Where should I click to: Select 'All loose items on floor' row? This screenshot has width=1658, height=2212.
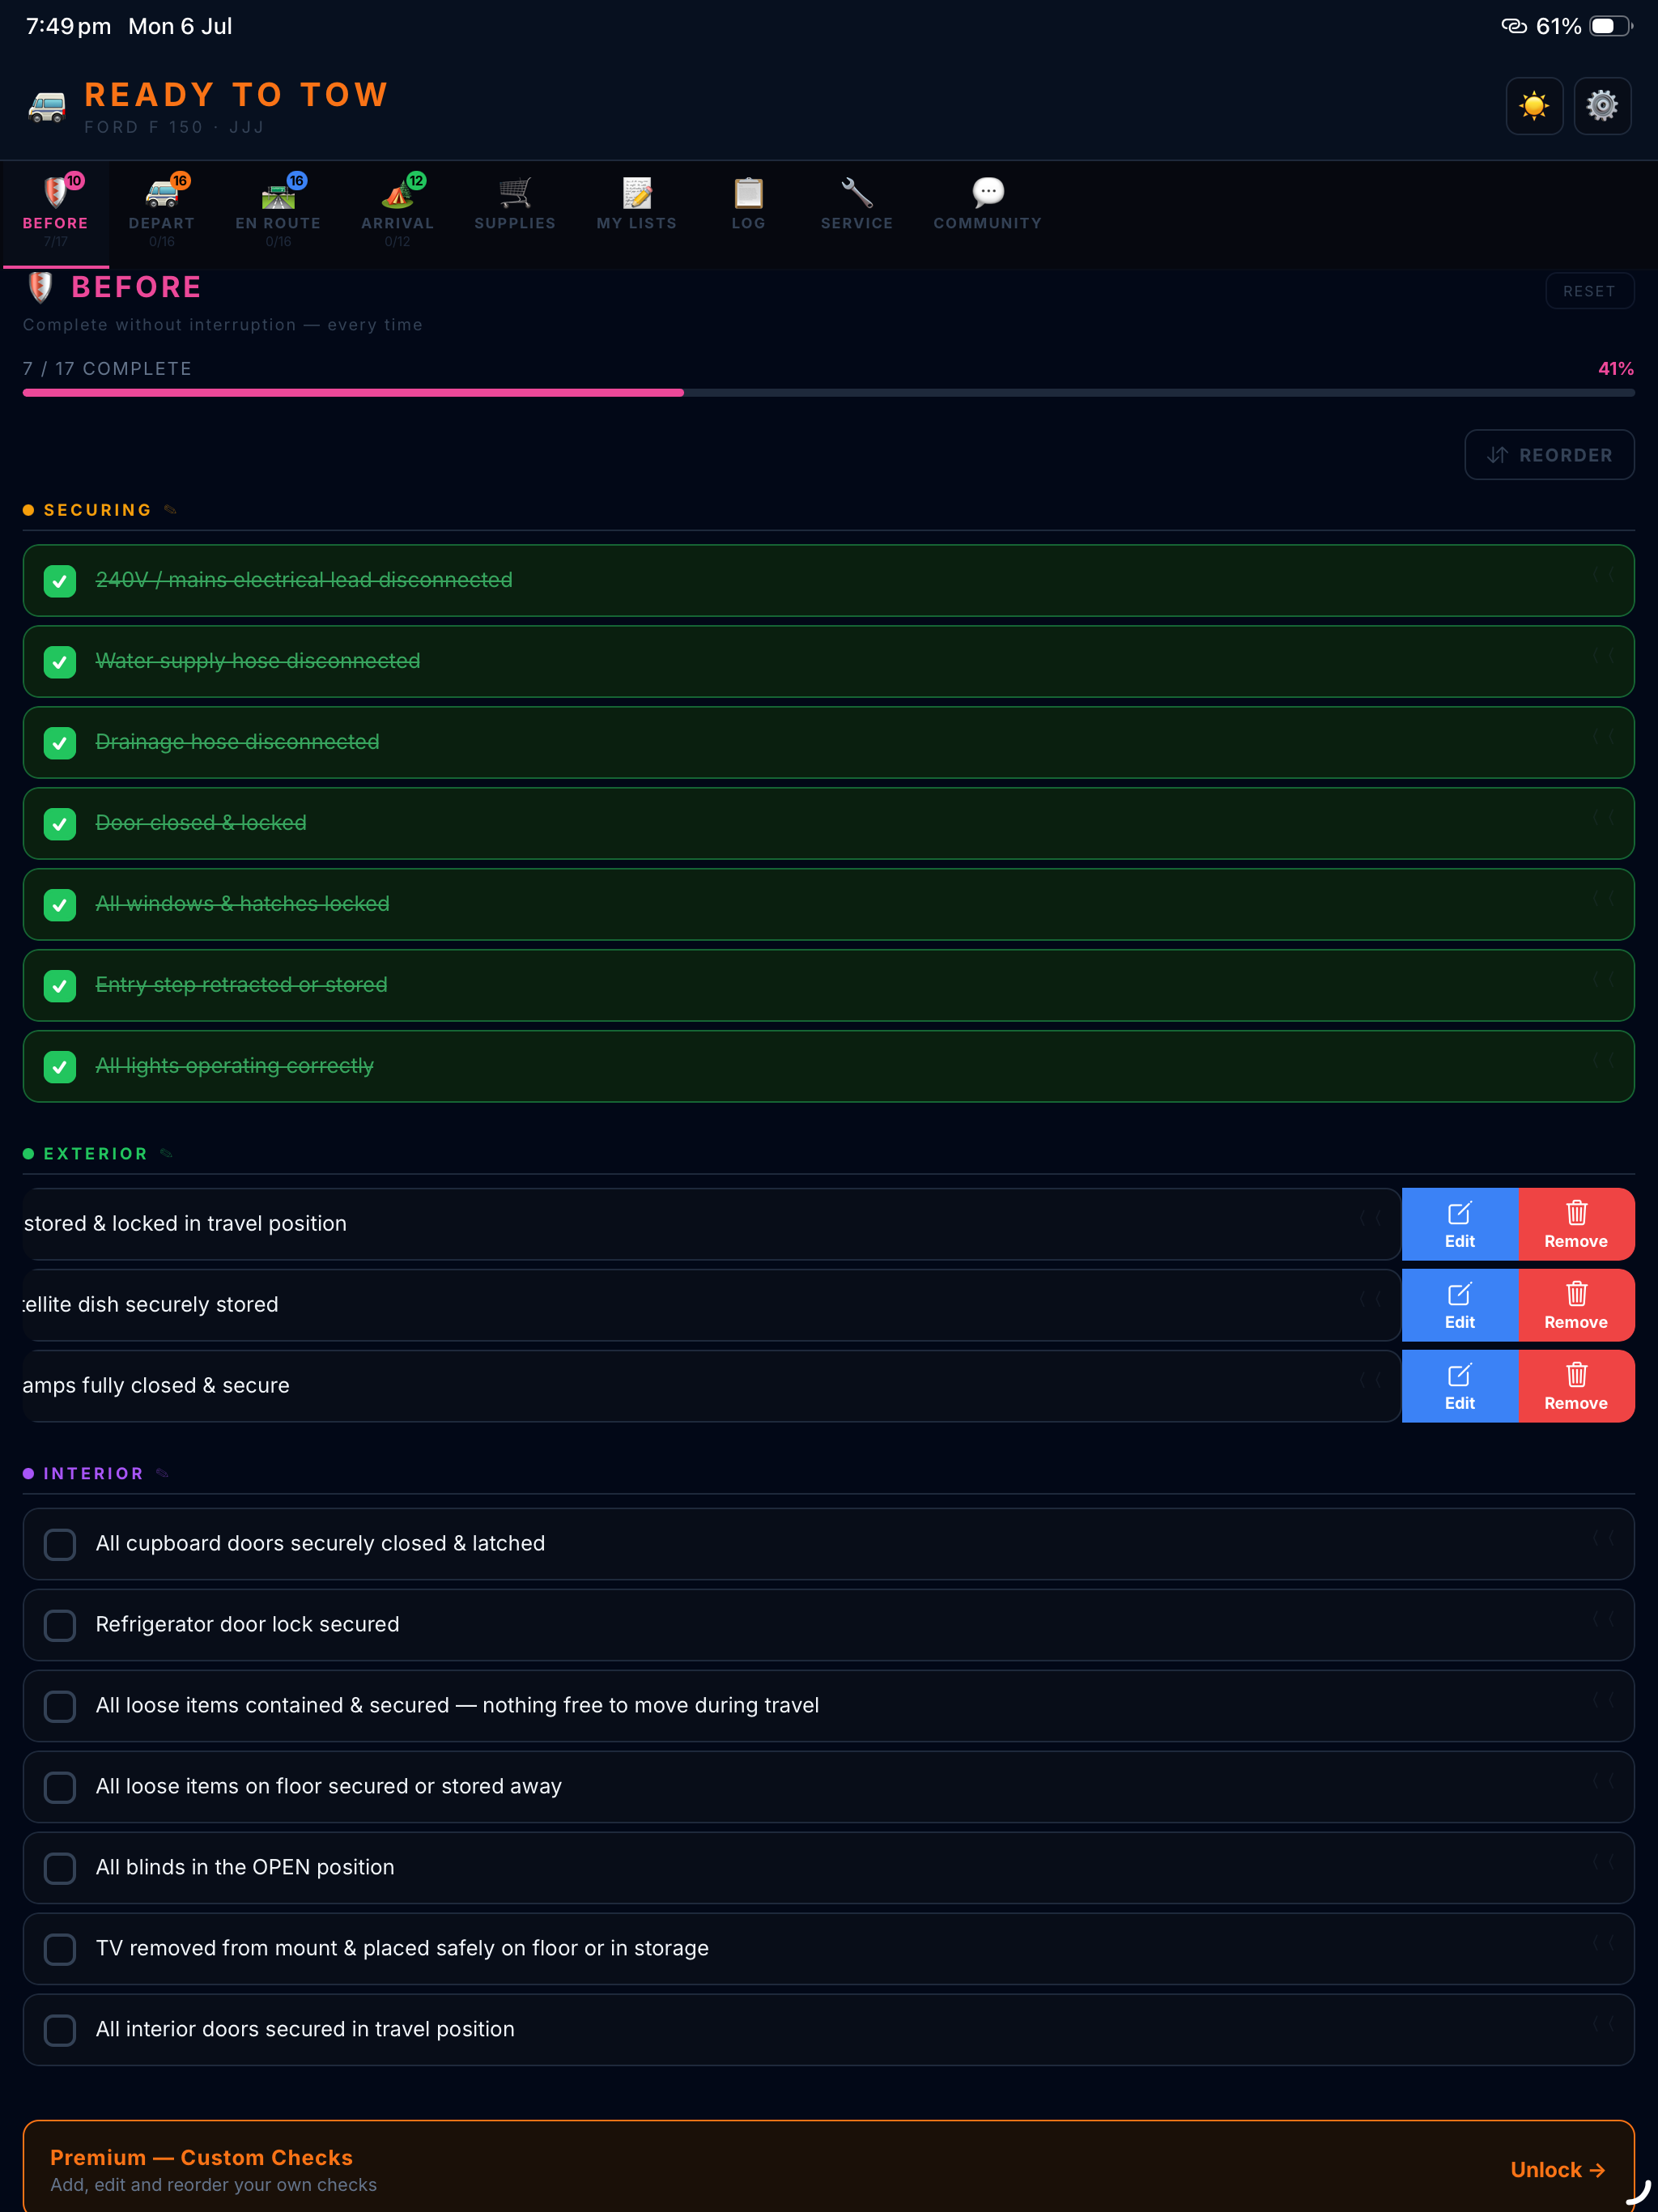click(828, 1787)
